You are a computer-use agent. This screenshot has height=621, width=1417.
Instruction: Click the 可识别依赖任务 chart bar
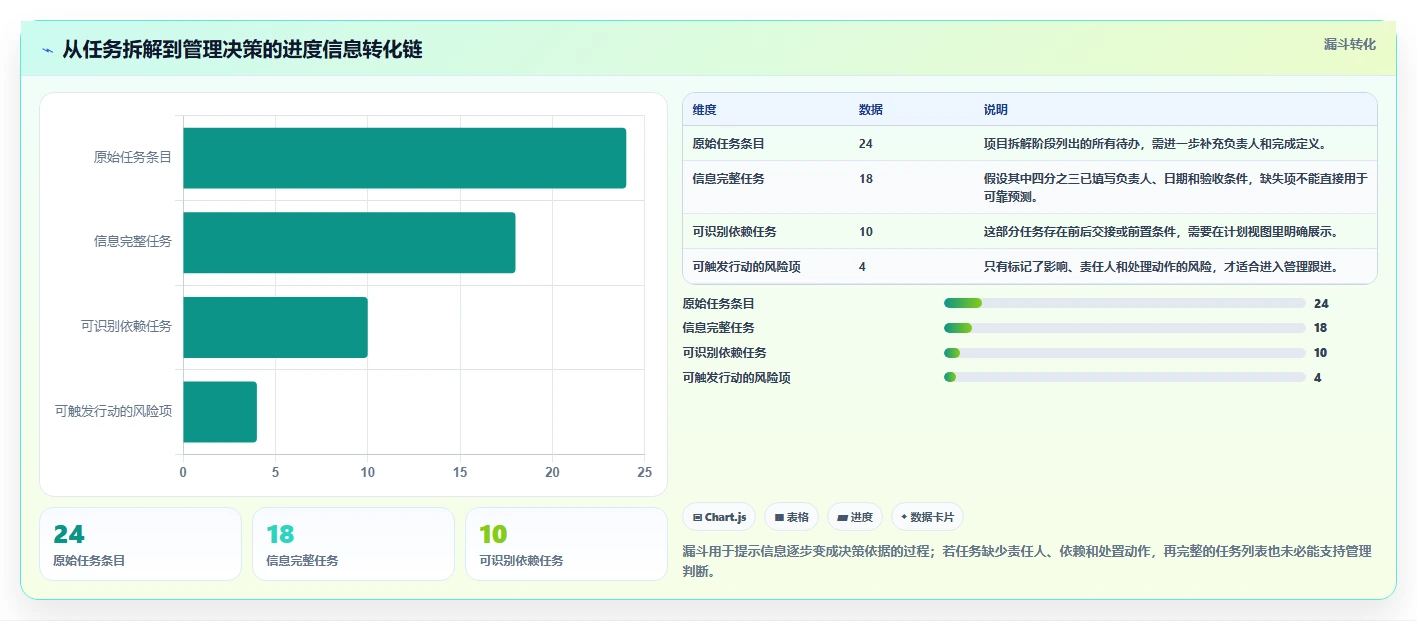(275, 327)
